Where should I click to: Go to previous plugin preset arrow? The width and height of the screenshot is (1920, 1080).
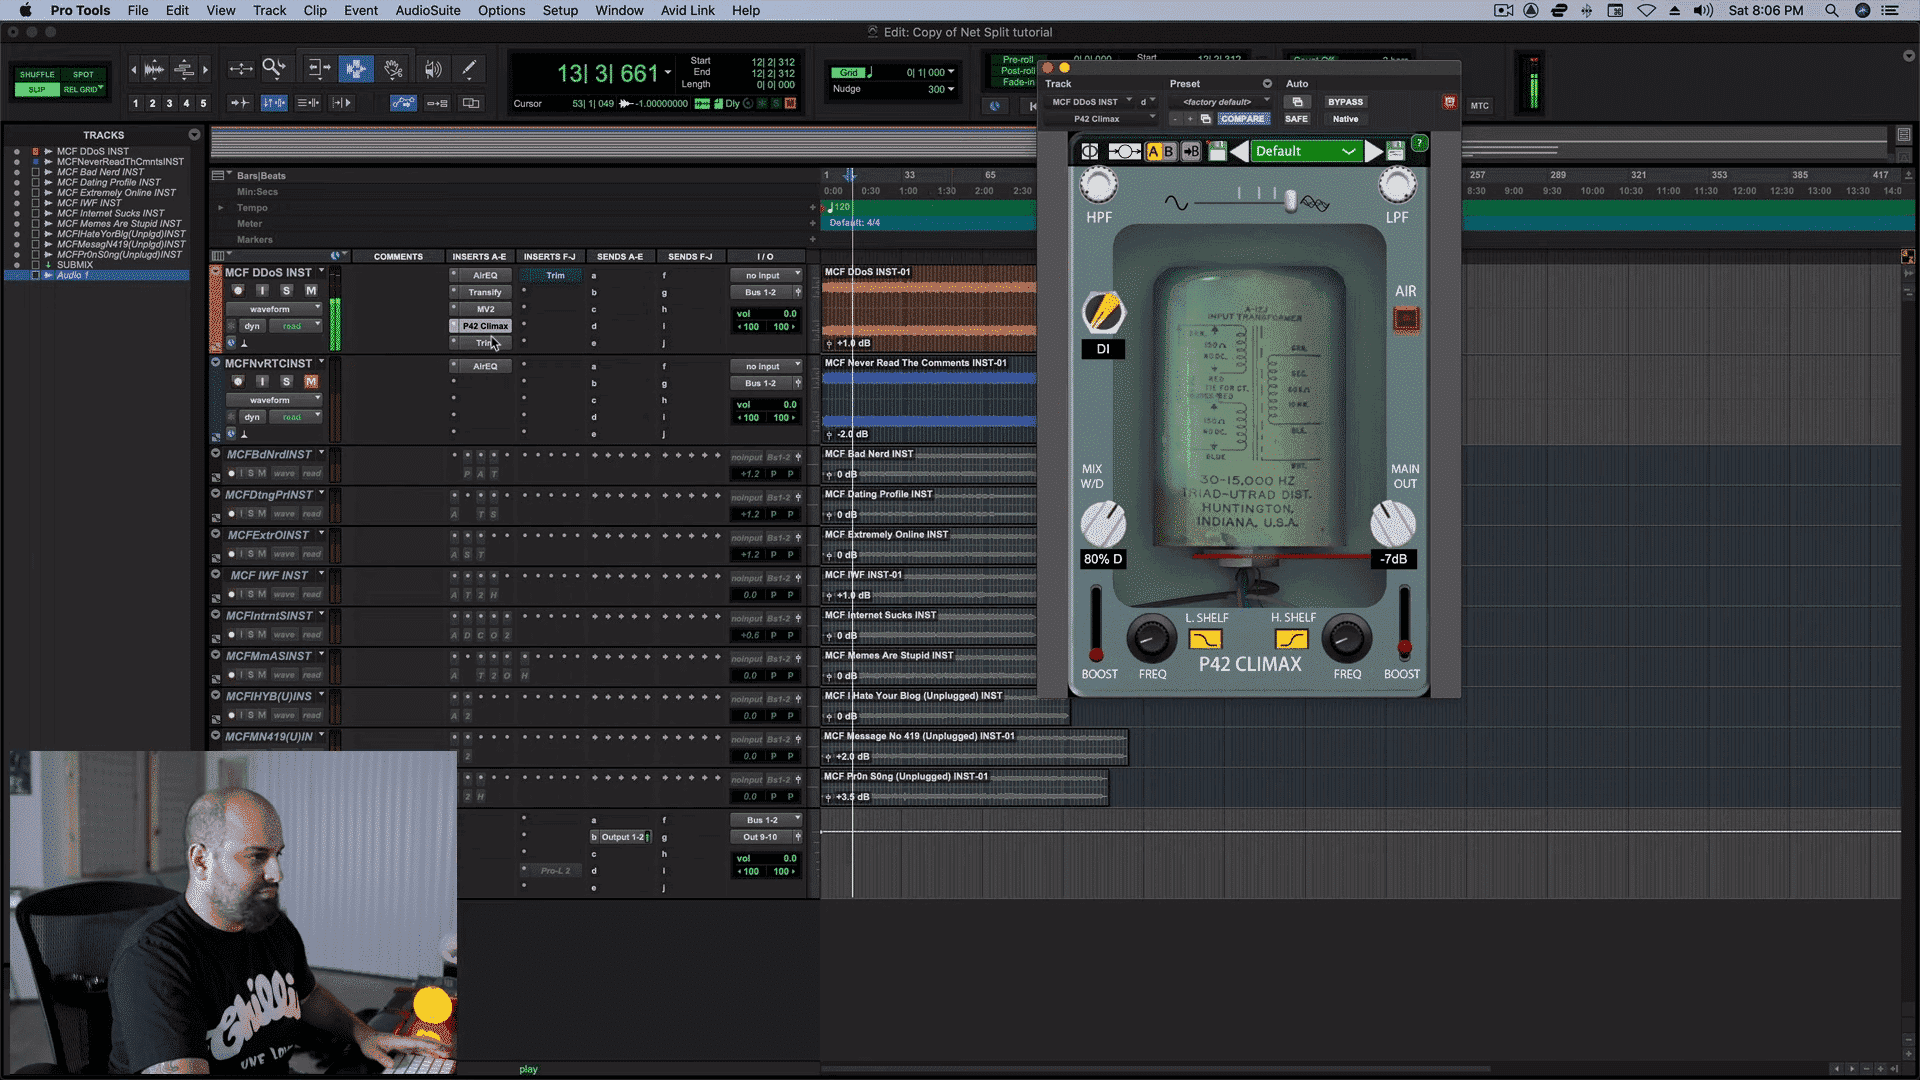(1239, 151)
